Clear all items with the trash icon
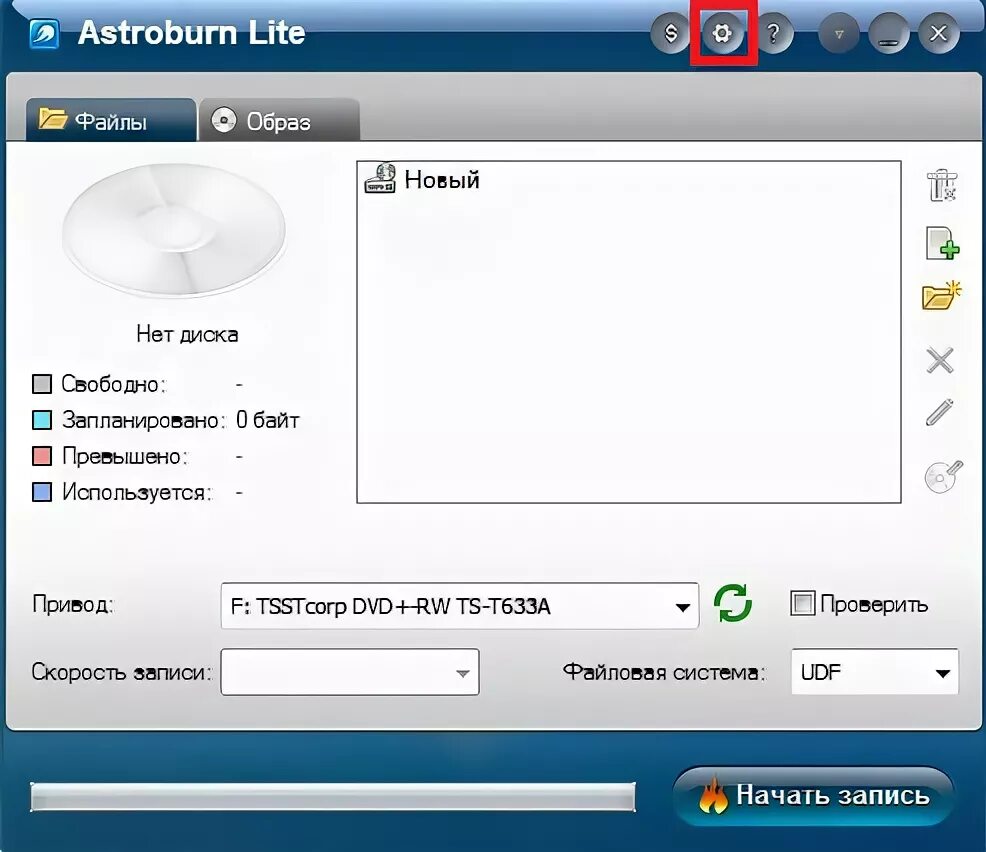This screenshot has height=852, width=986. tap(941, 185)
